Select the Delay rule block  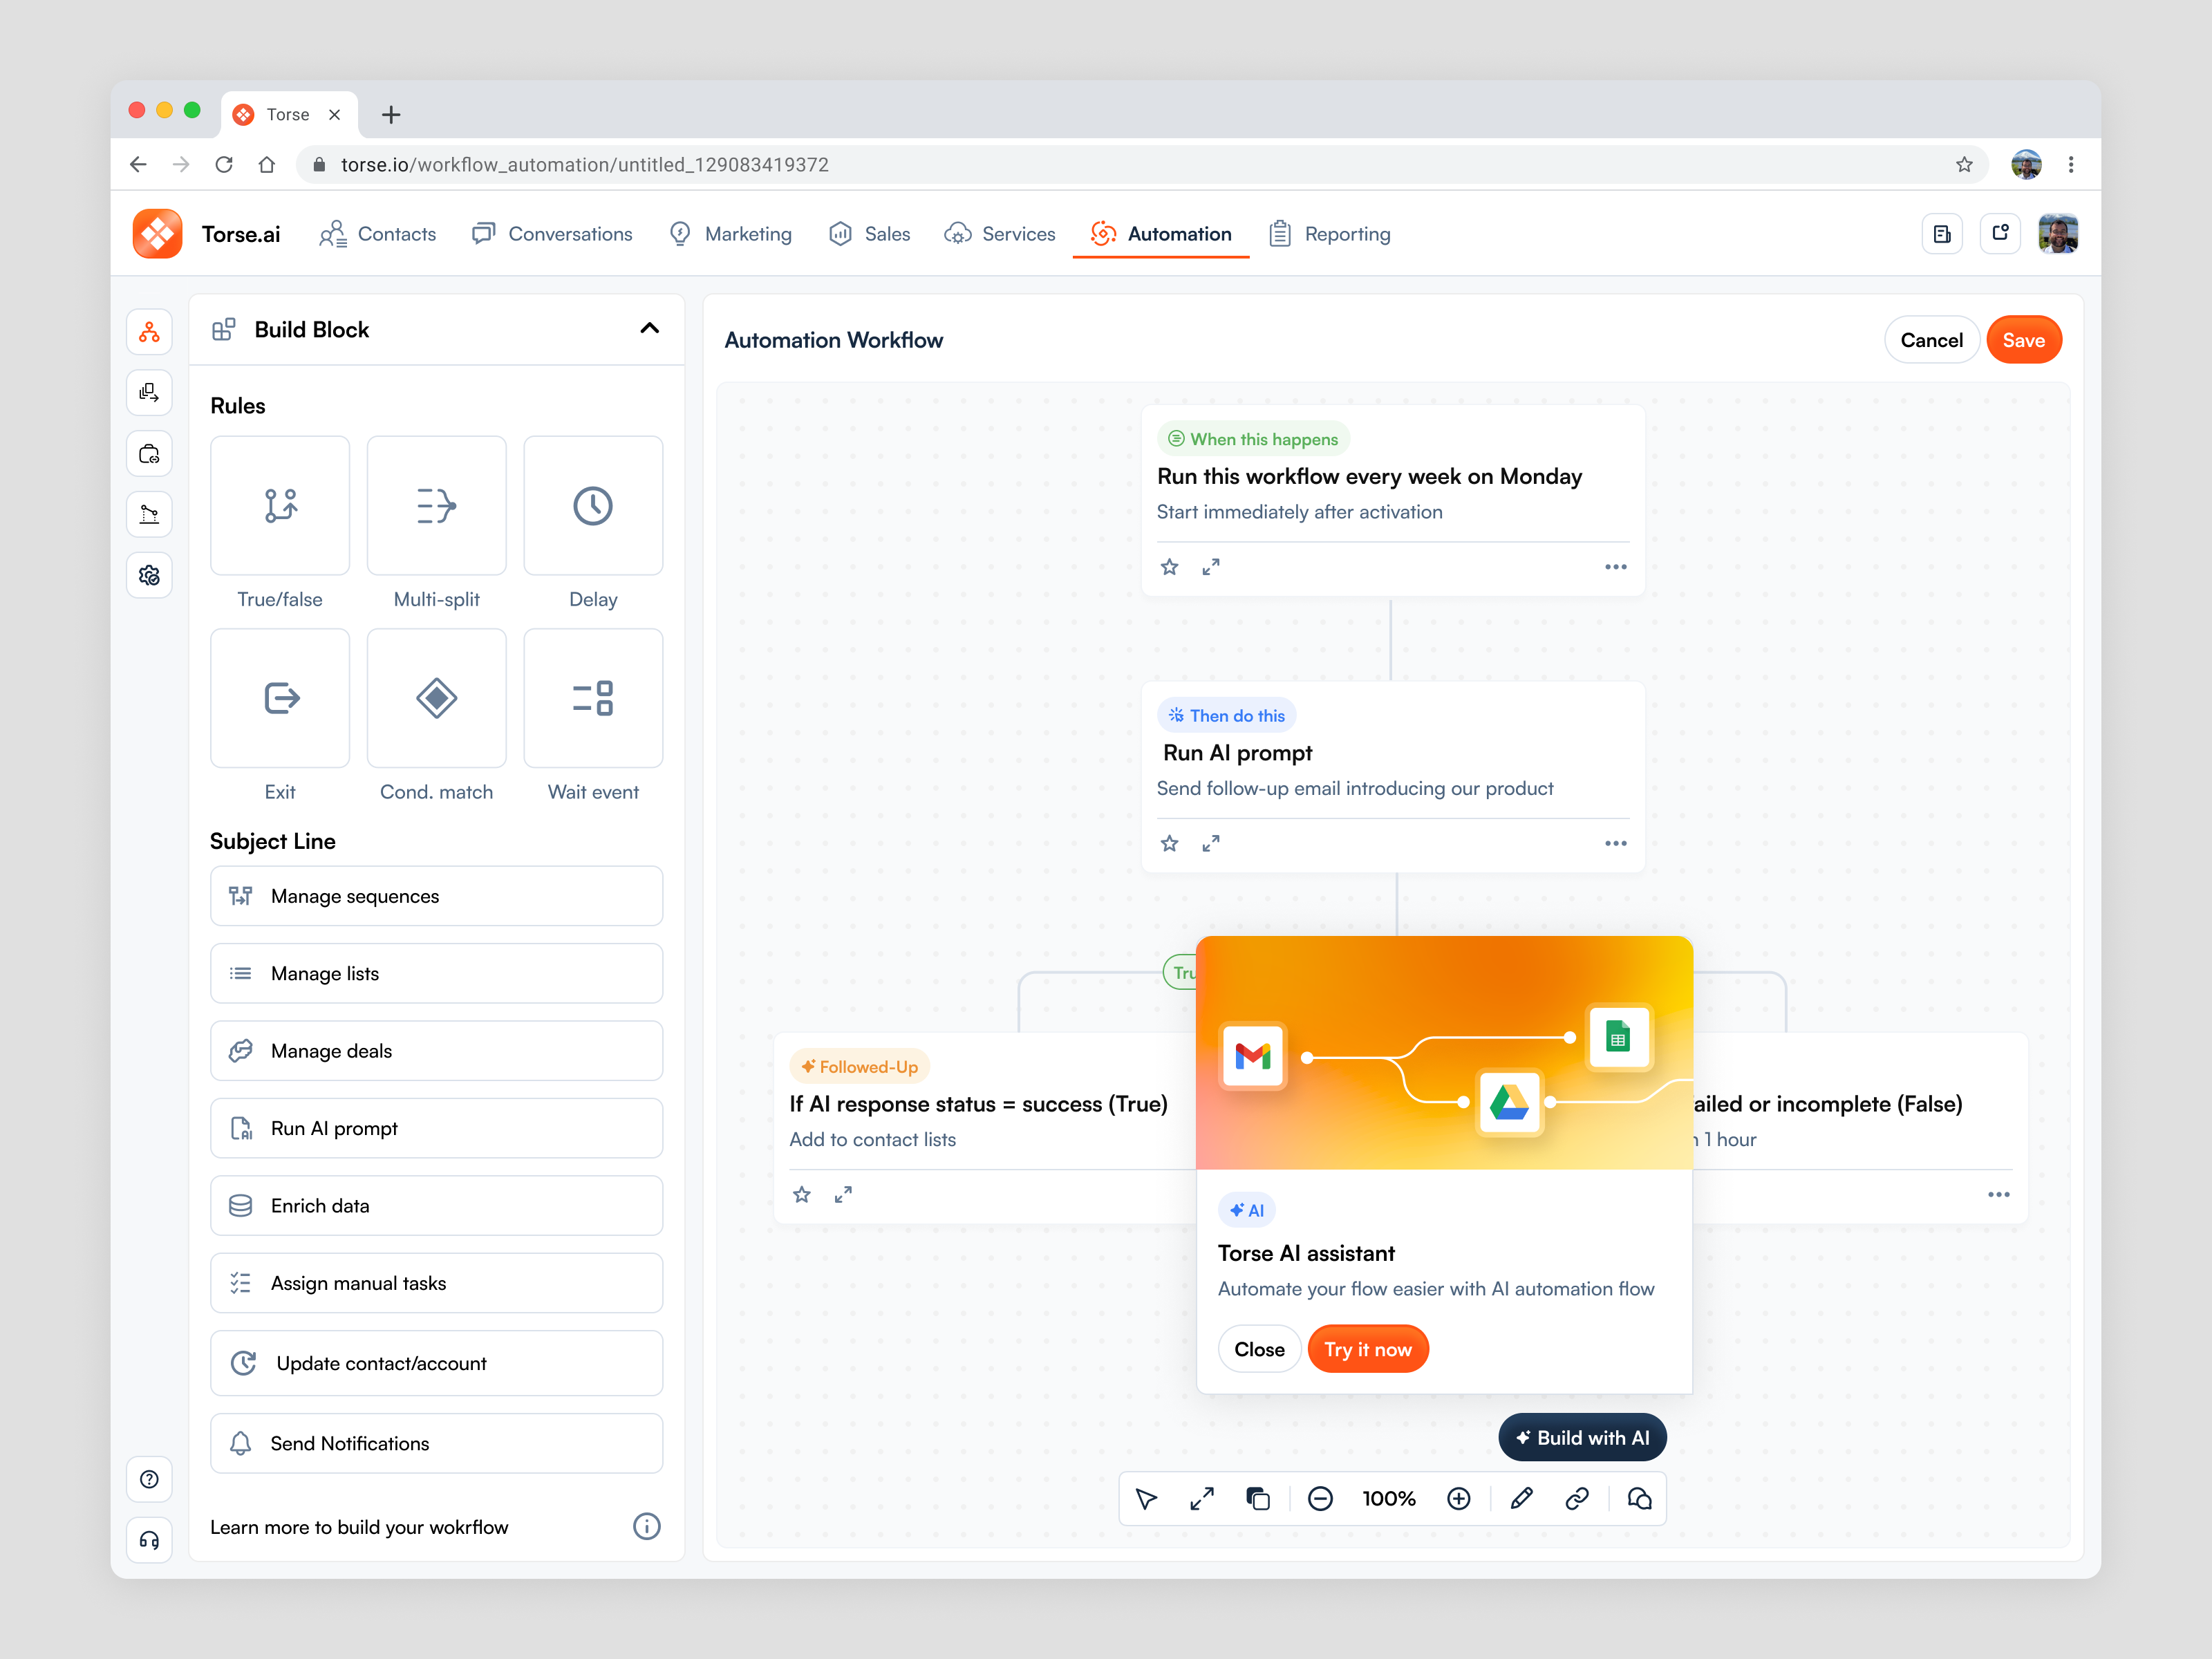pos(593,505)
